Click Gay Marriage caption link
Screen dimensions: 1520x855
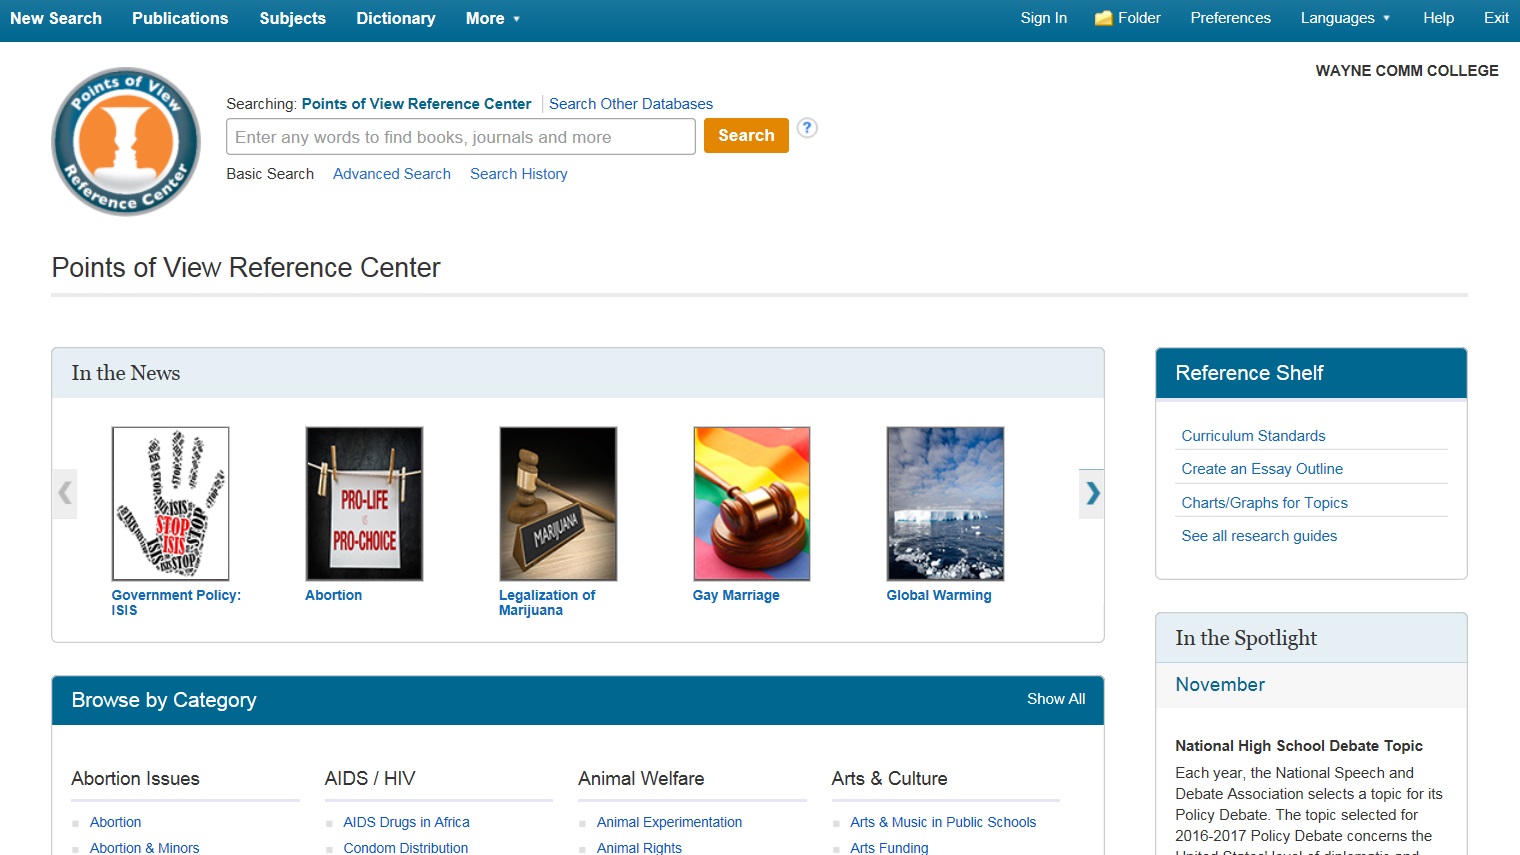736,595
